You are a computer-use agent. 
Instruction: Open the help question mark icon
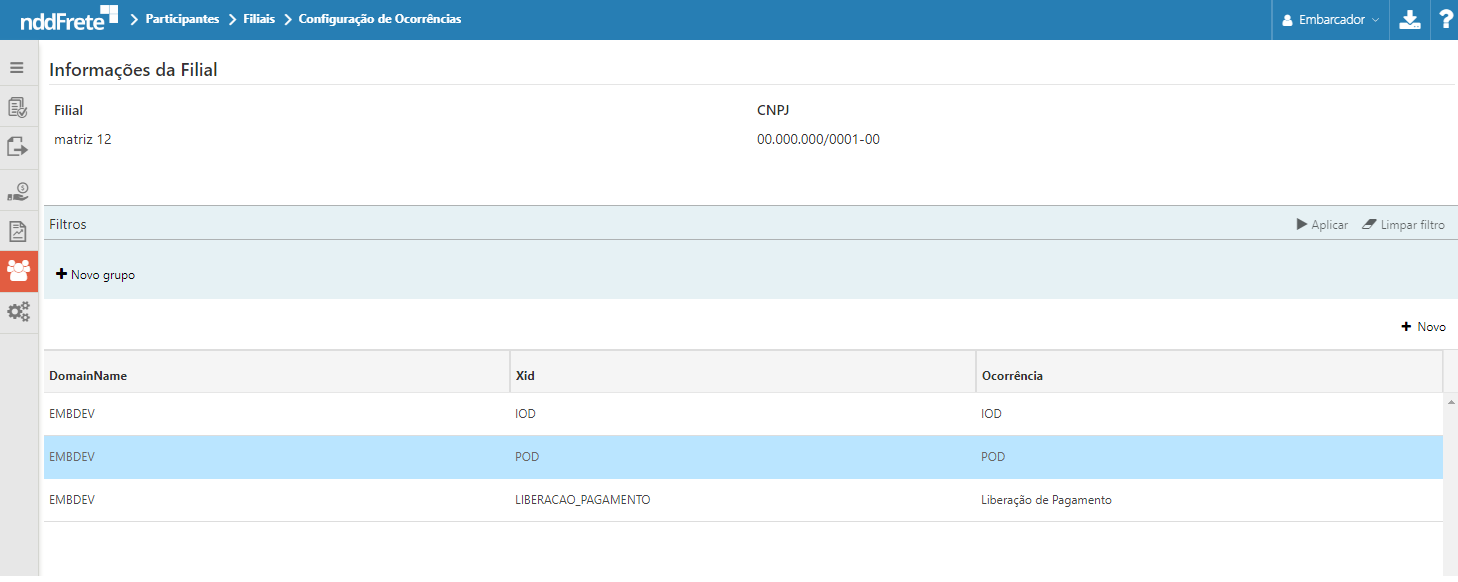[x=1445, y=20]
